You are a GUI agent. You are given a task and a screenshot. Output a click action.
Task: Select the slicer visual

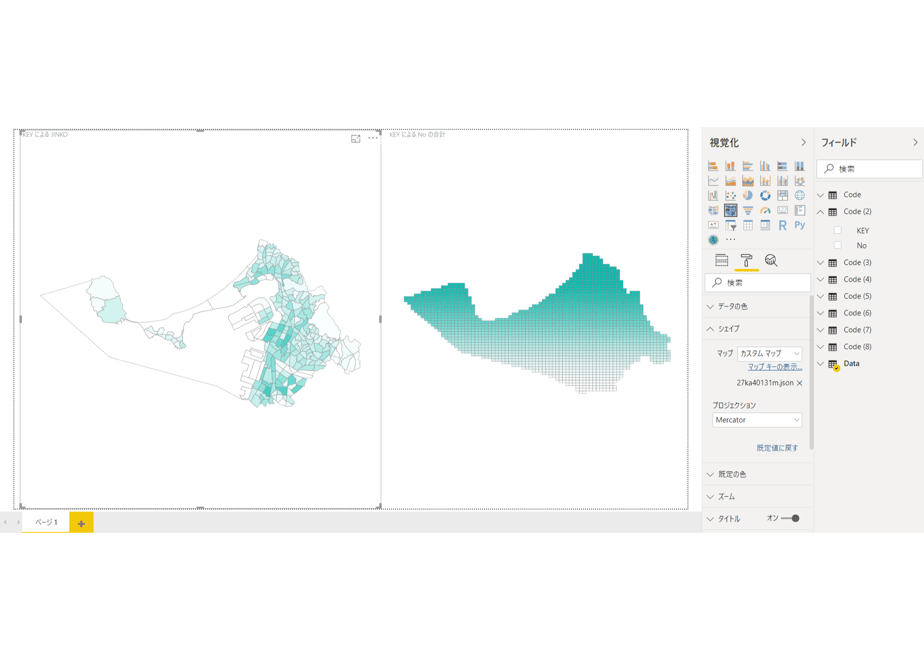[x=730, y=225]
